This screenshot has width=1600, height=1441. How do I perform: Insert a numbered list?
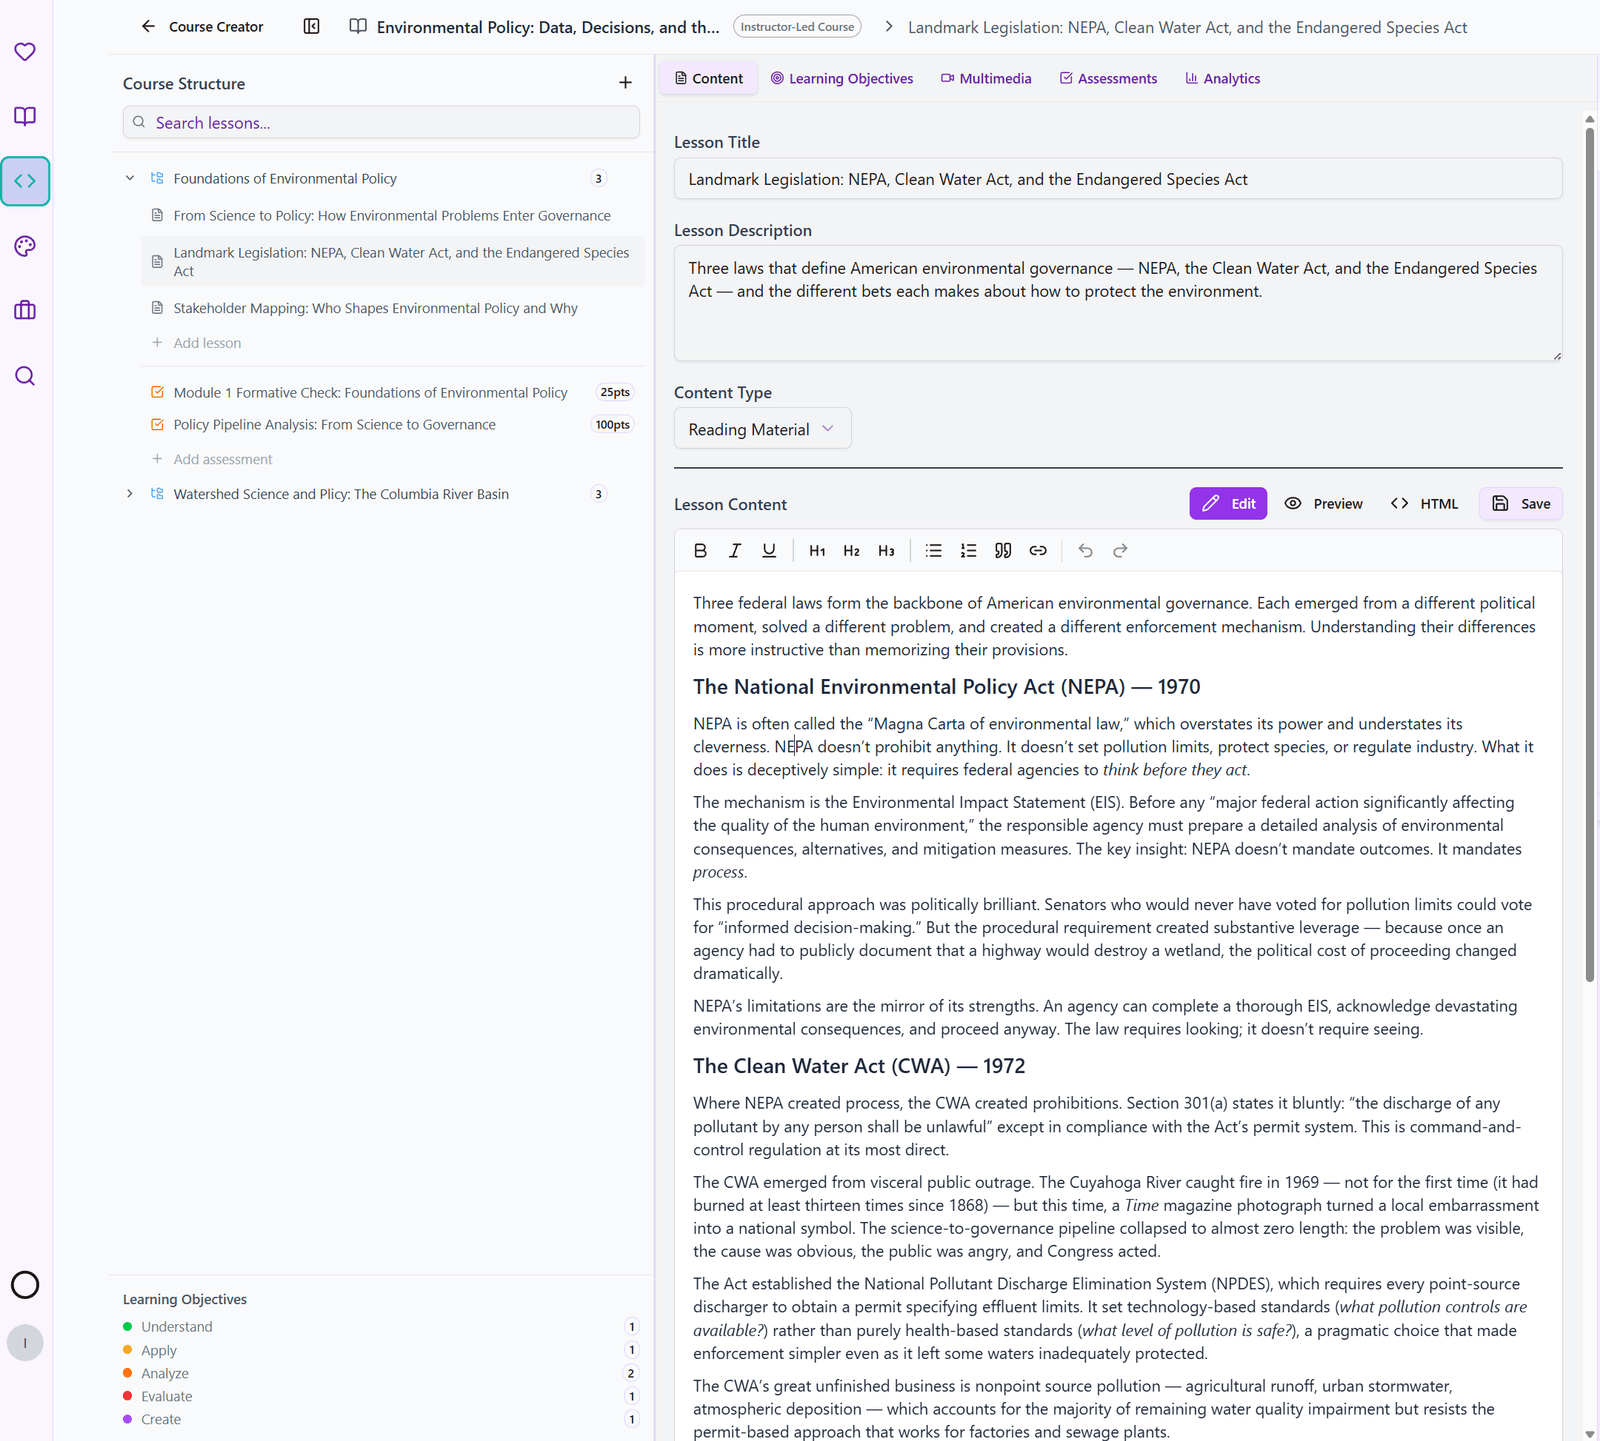tap(968, 551)
